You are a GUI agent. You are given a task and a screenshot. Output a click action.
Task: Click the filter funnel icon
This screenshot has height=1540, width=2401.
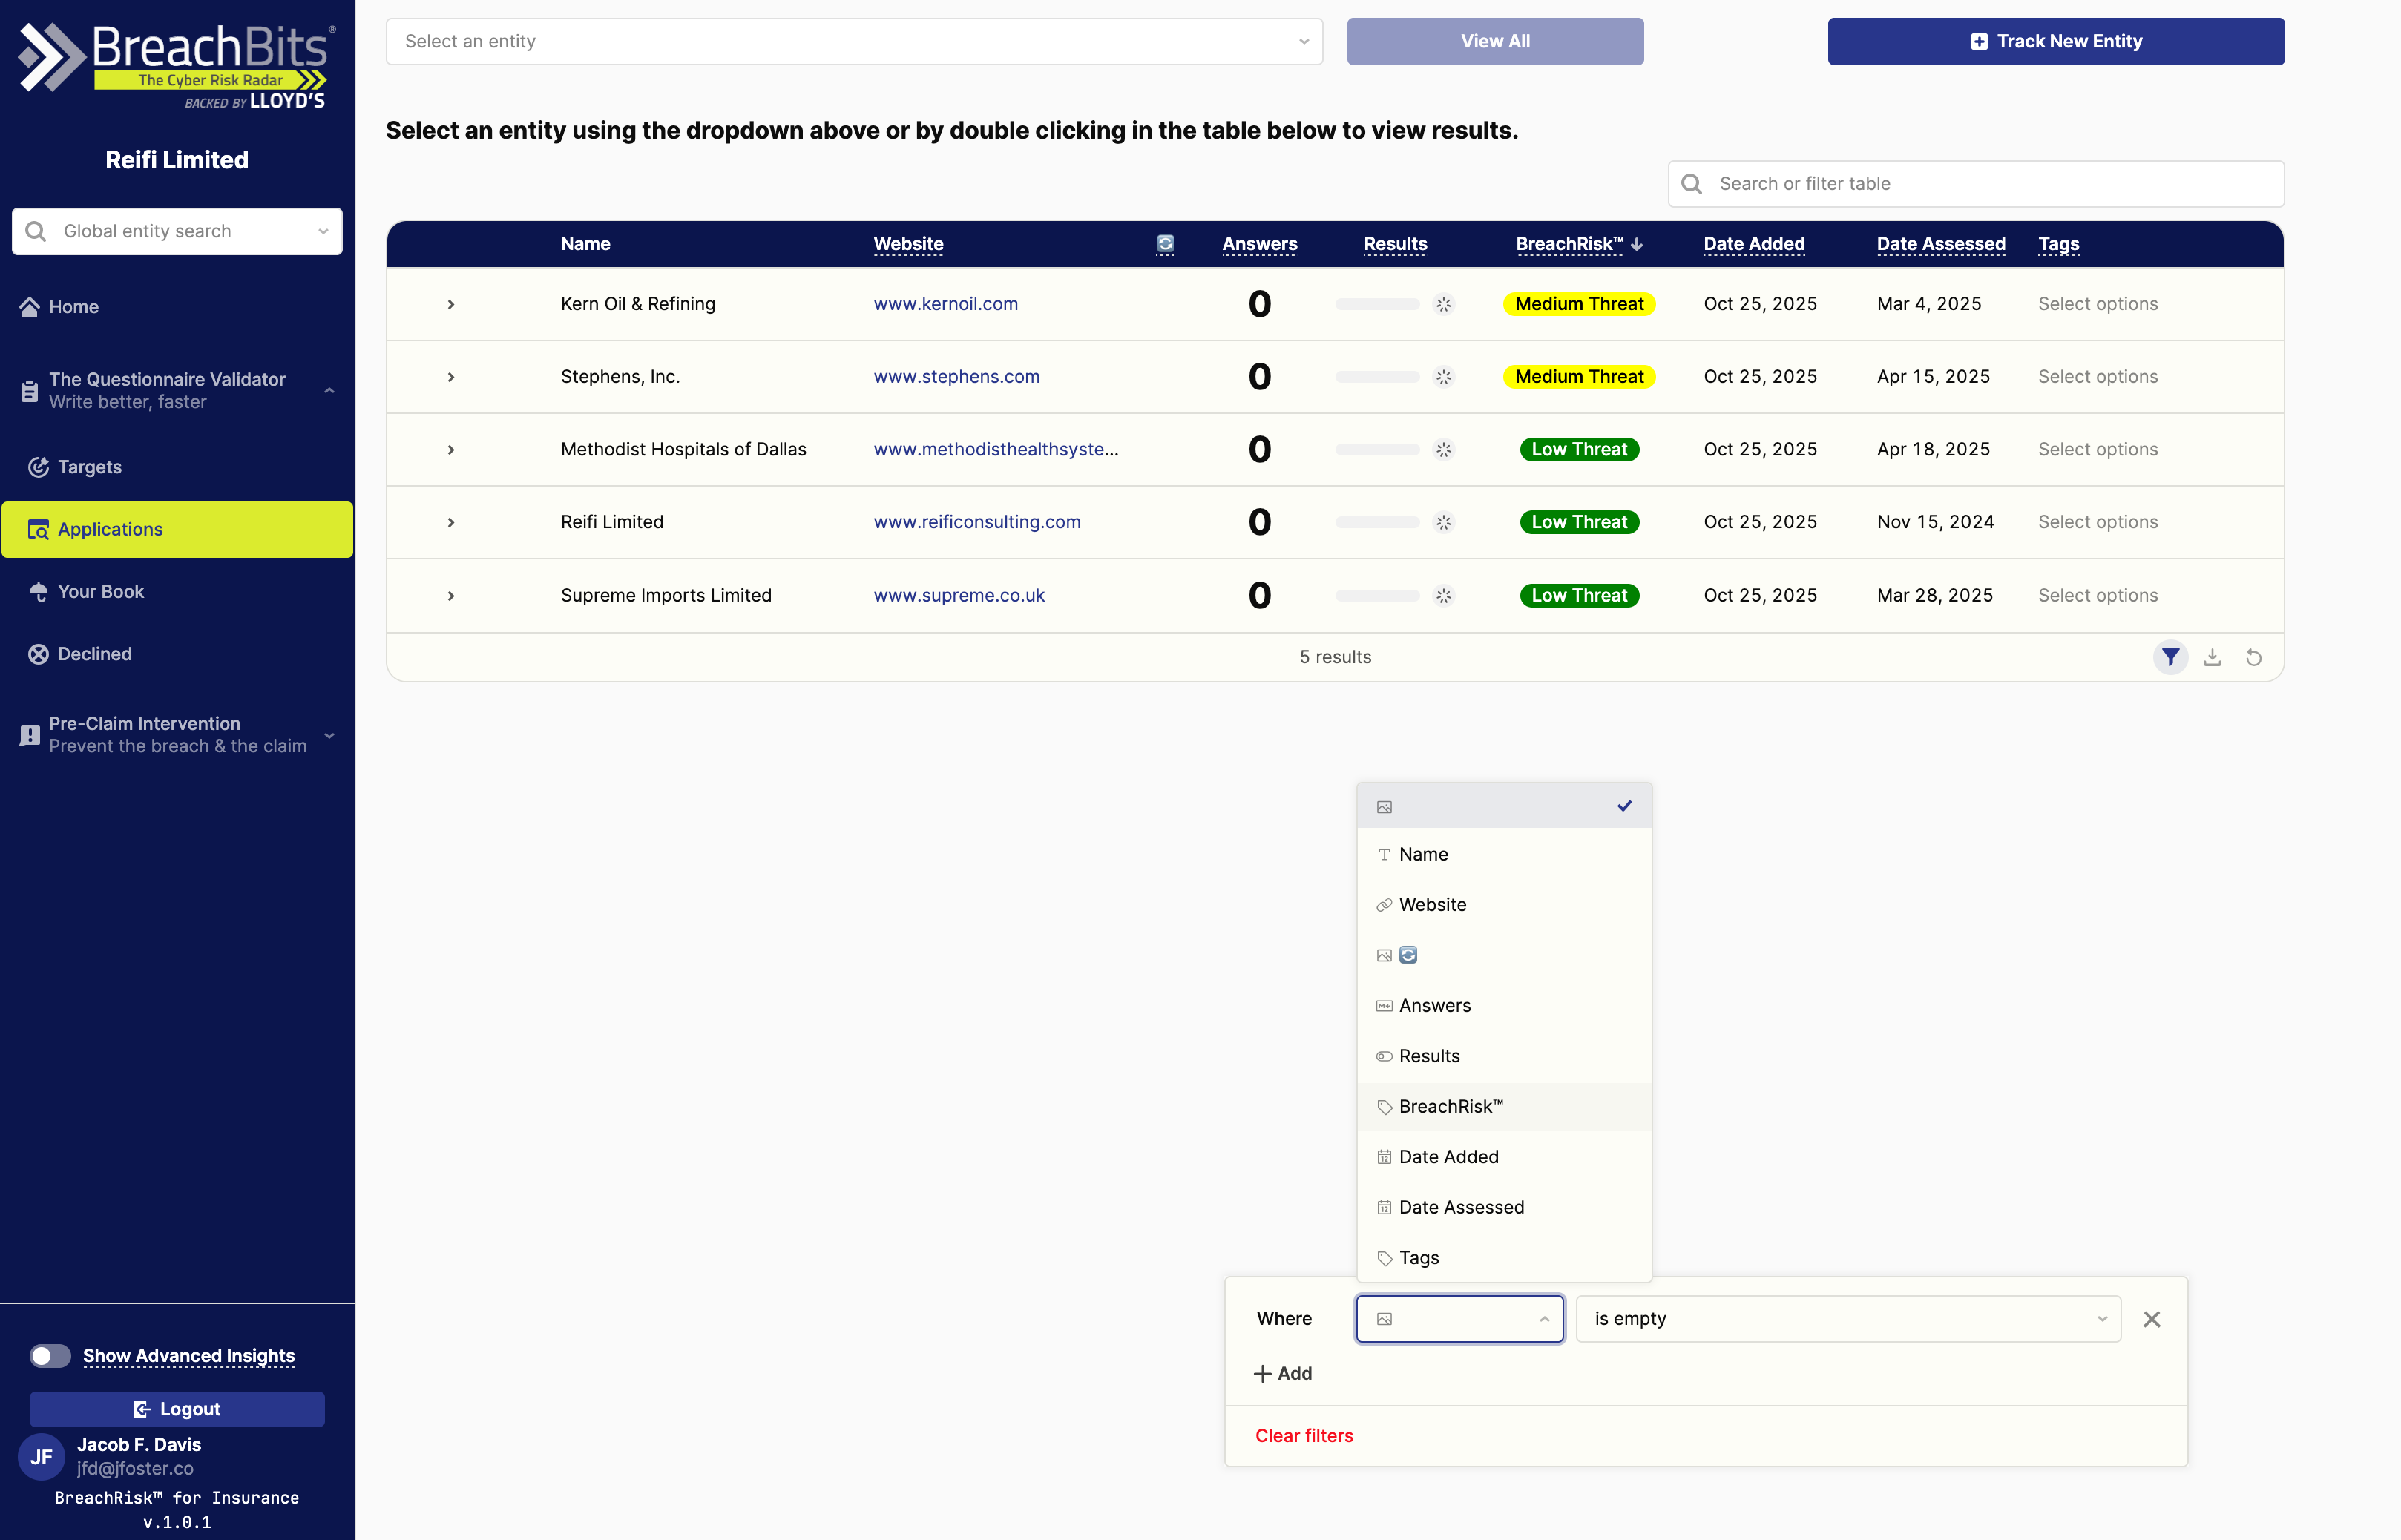2170,657
